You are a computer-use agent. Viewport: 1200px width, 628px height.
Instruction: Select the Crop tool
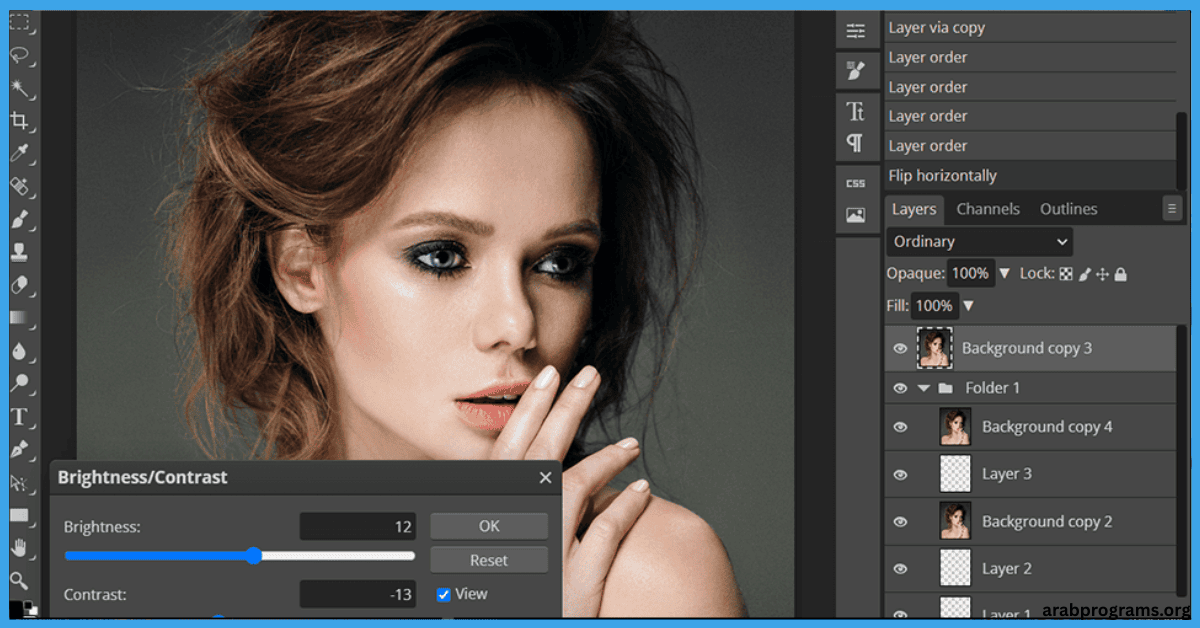[20, 121]
